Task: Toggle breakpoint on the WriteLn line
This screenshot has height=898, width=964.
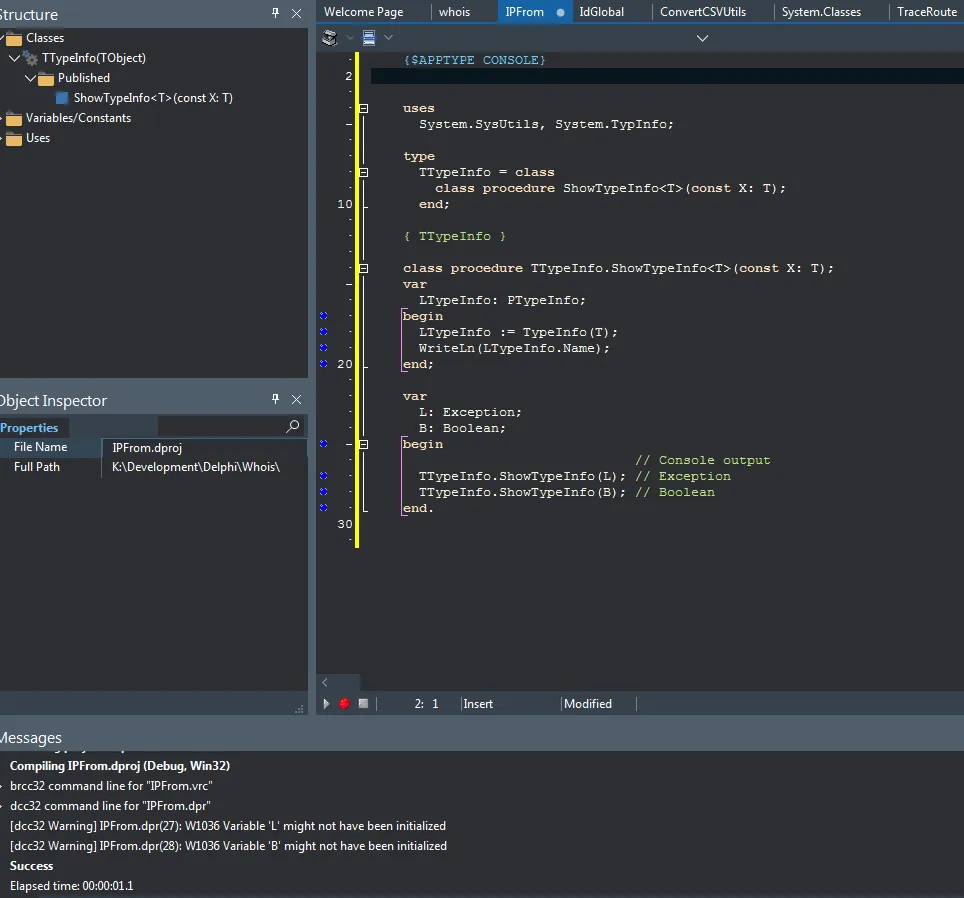Action: coord(323,348)
